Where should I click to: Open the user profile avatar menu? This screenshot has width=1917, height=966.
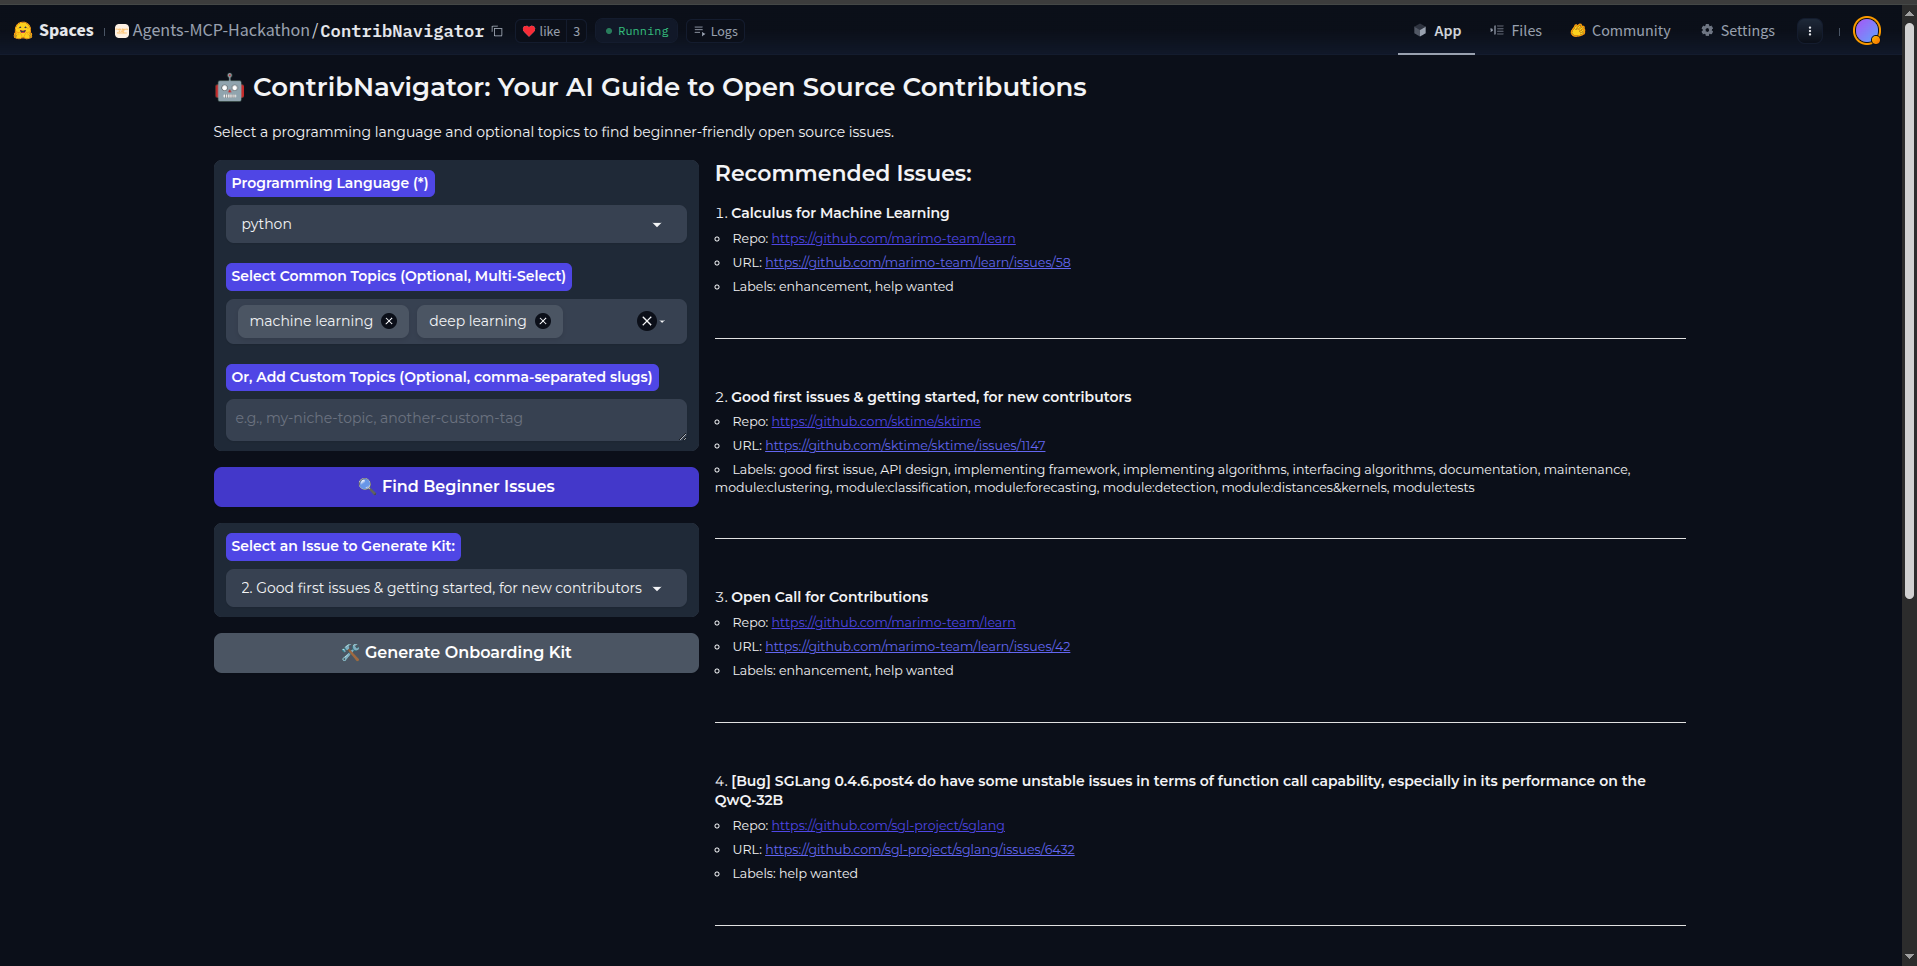tap(1867, 31)
